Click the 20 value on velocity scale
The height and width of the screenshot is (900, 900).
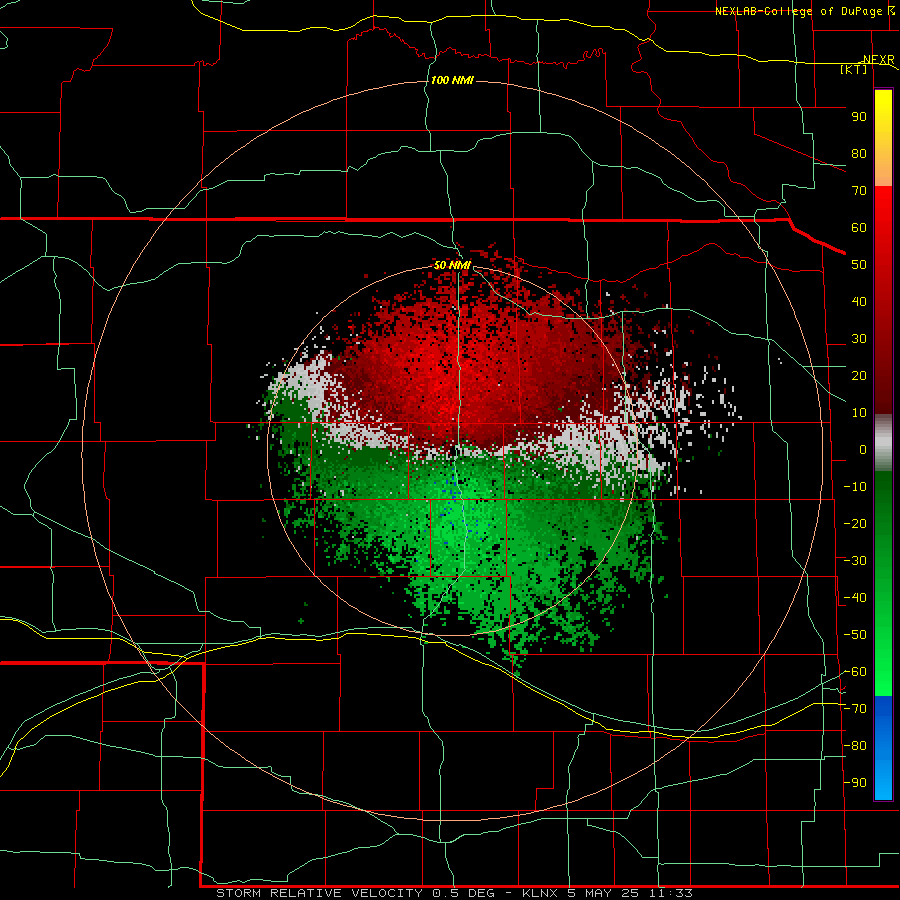(x=859, y=375)
